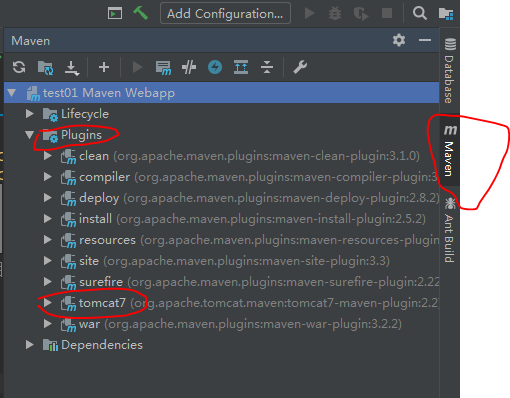The width and height of the screenshot is (510, 398).
Task: Expand the compiler plugin
Action: [48, 177]
